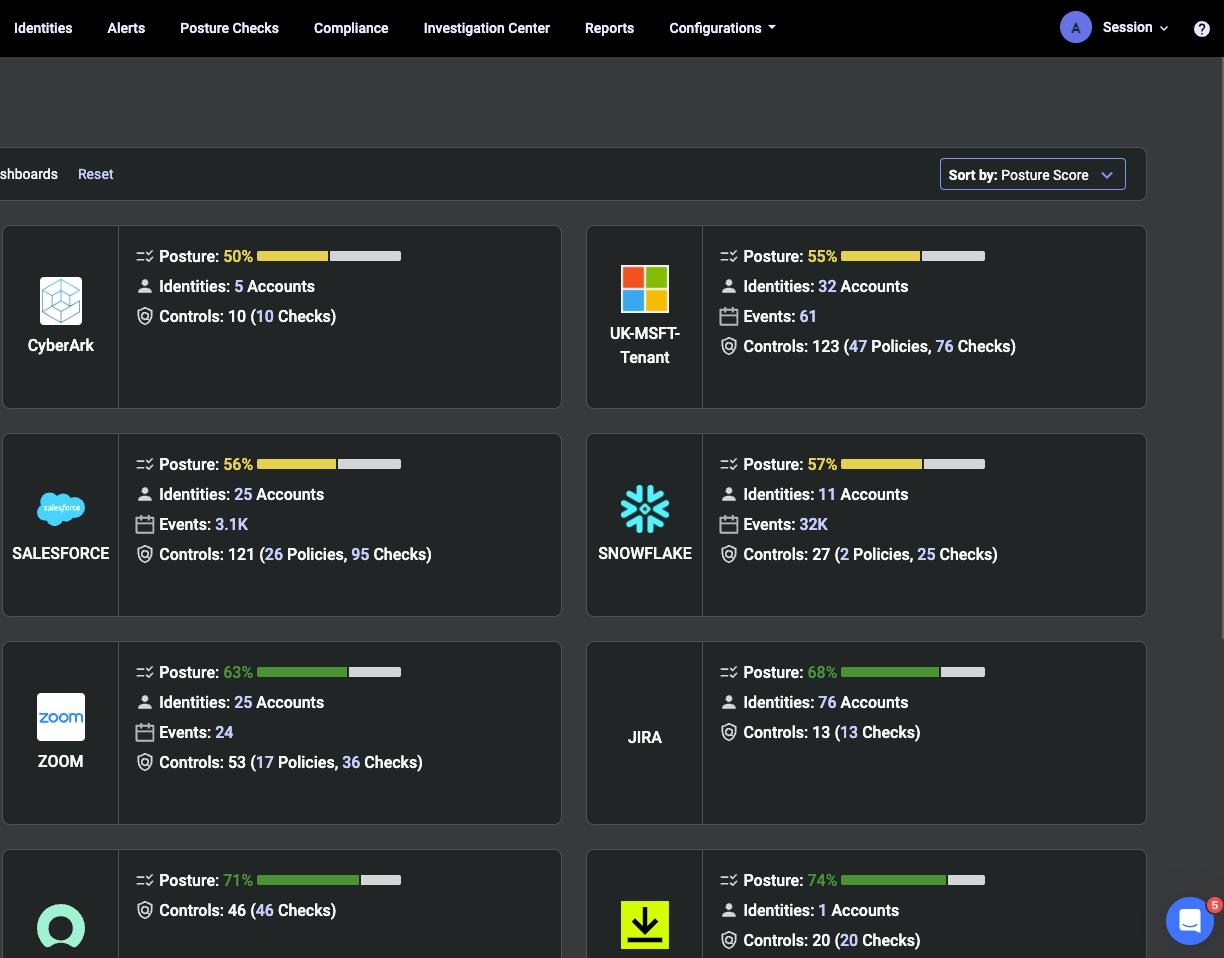Click the SALESFORCE application name label

[x=61, y=553]
